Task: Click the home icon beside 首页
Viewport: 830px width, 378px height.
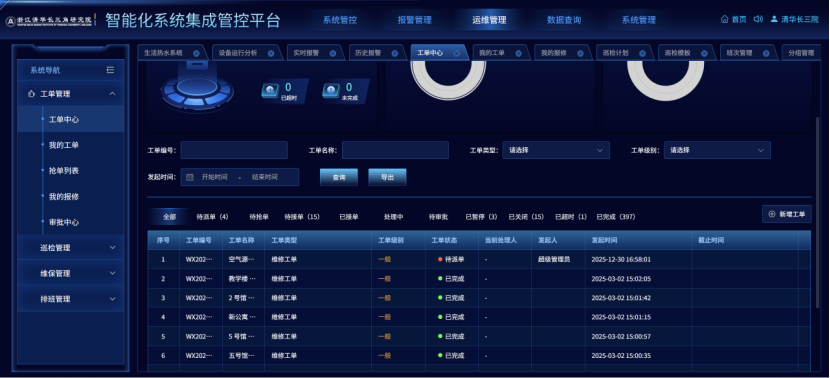Action: pos(725,19)
